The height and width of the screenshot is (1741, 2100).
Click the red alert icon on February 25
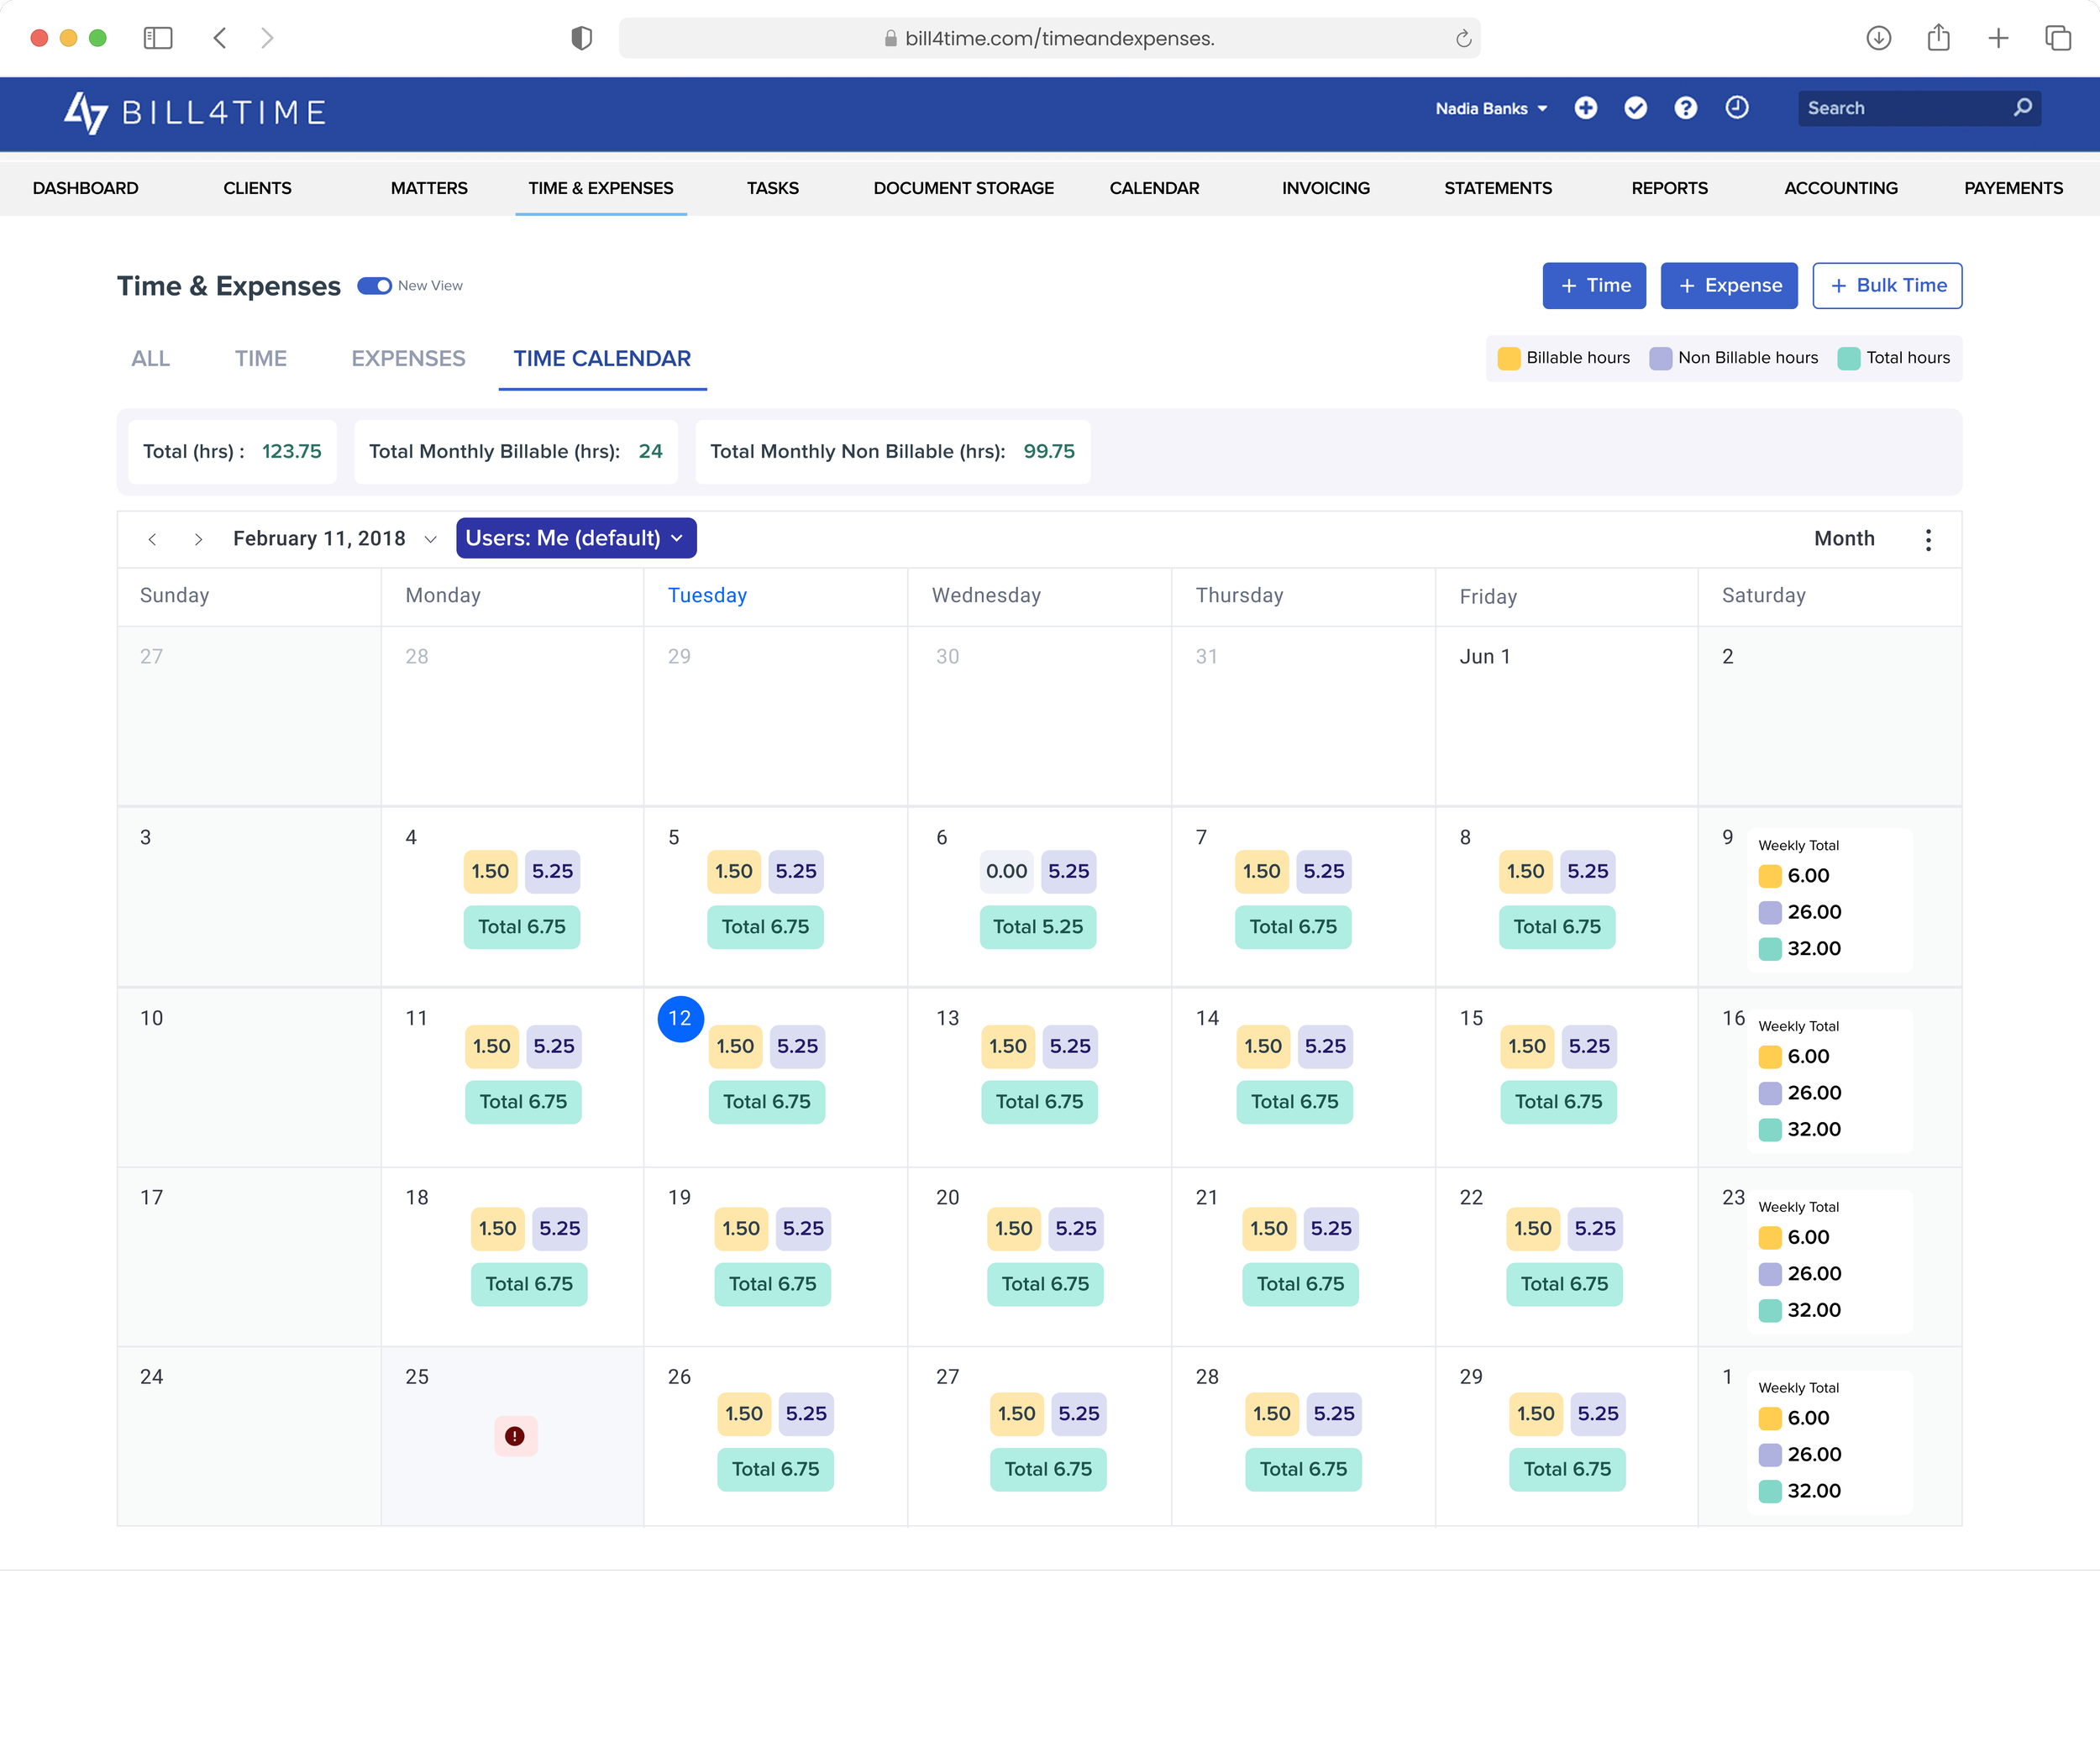[x=514, y=1436]
